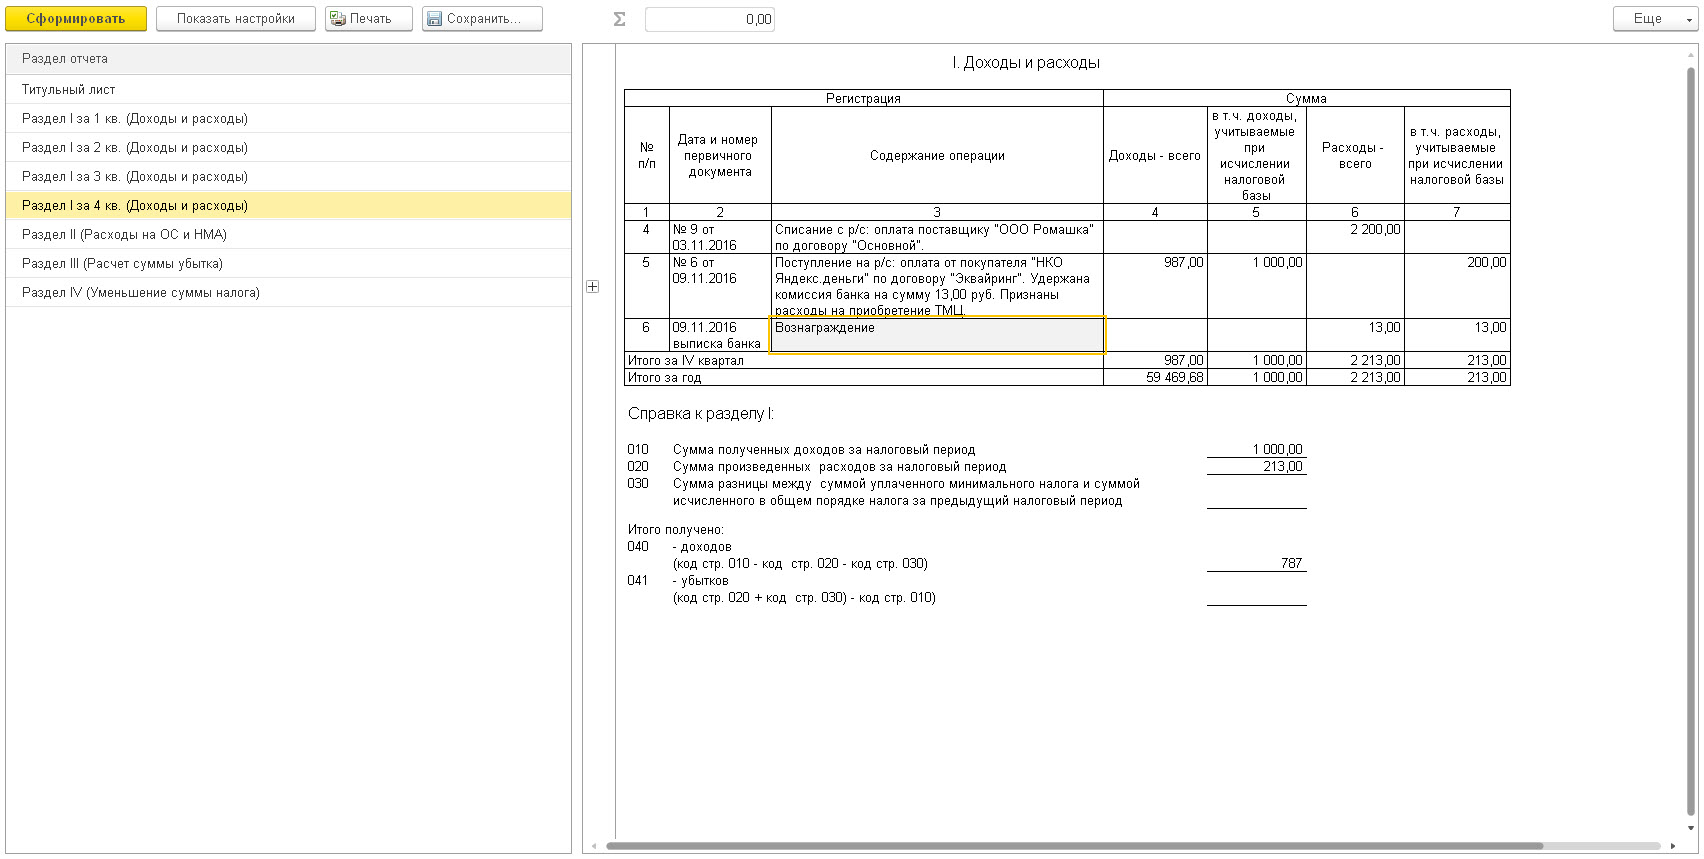
Task: Select Титульный лист in the section list
Action: click(68, 90)
